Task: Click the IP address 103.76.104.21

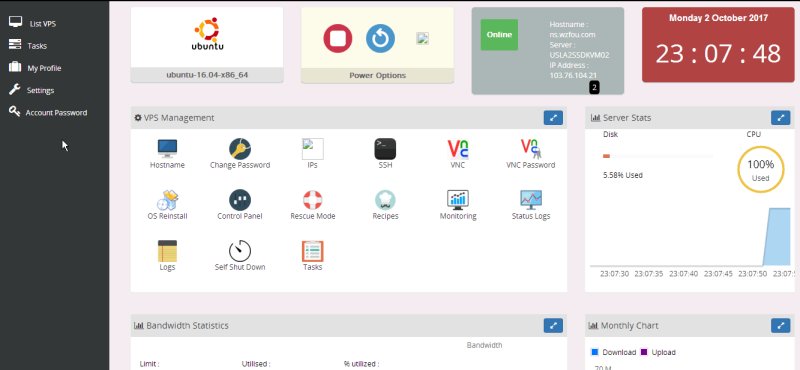Action: click(573, 76)
